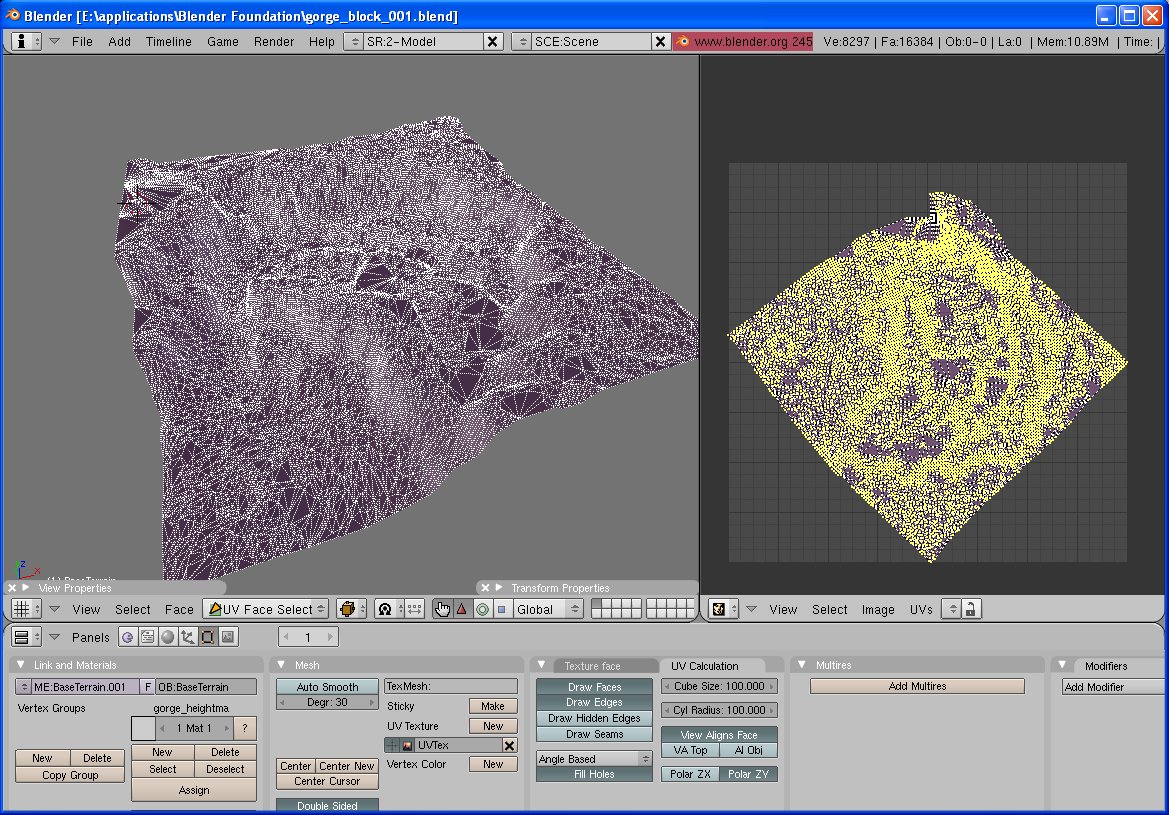Select the Shading context sphere icon
The height and width of the screenshot is (815, 1169).
[x=168, y=637]
